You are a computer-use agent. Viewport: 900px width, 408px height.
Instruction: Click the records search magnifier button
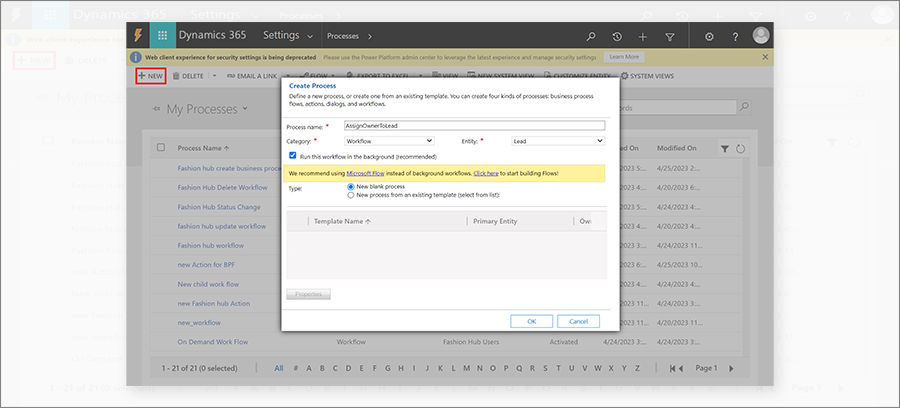point(744,107)
